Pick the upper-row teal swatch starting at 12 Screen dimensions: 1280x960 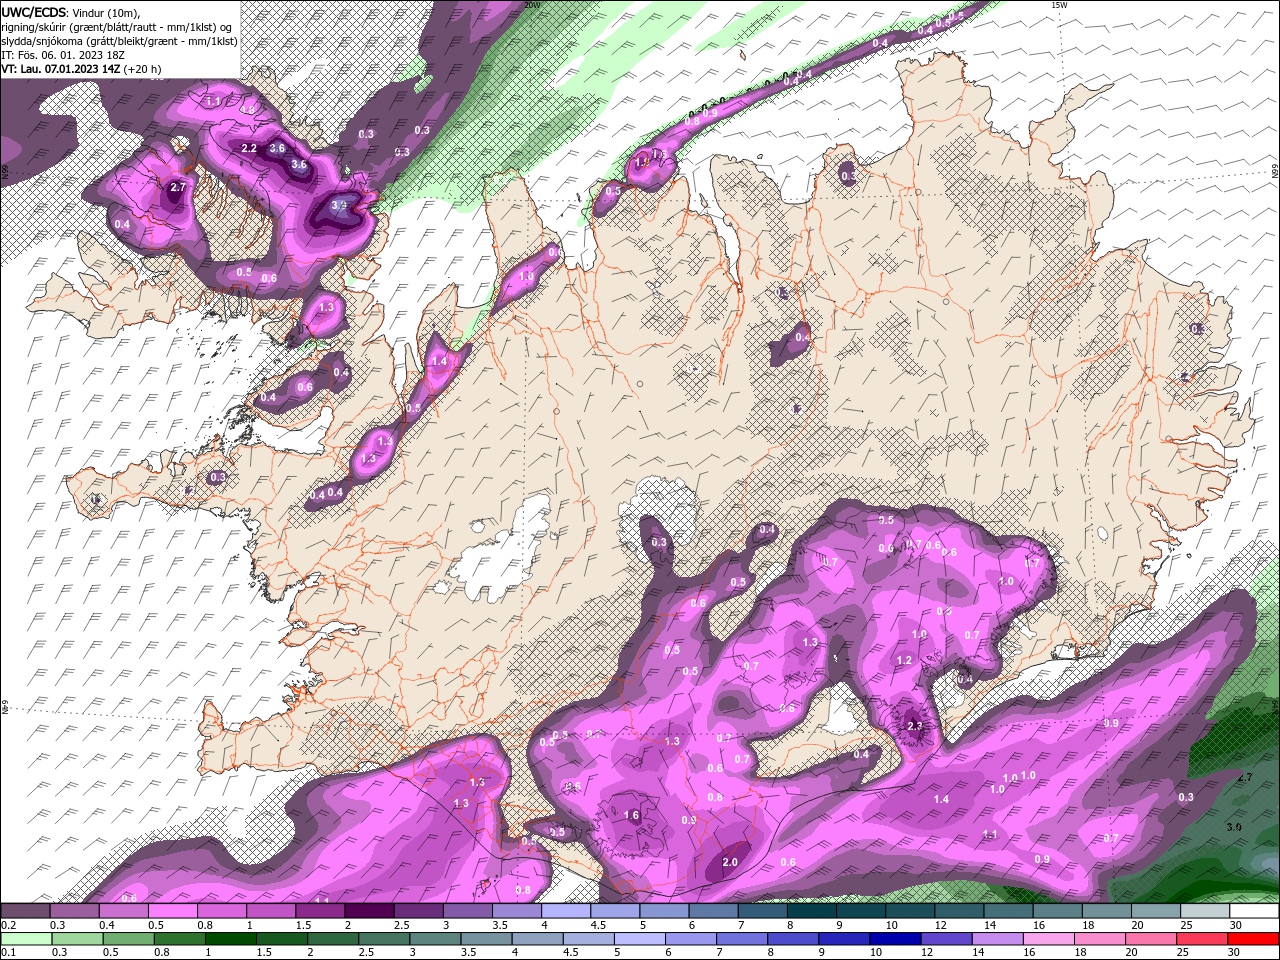(x=957, y=911)
